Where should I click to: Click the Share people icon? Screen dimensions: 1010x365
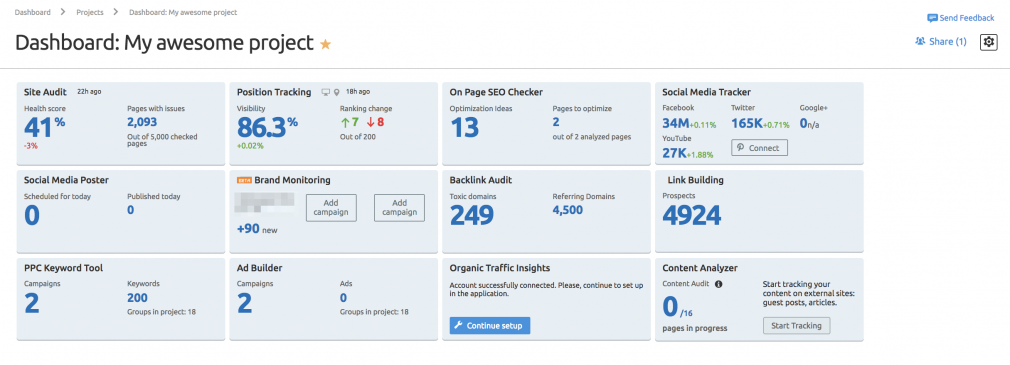[920, 41]
